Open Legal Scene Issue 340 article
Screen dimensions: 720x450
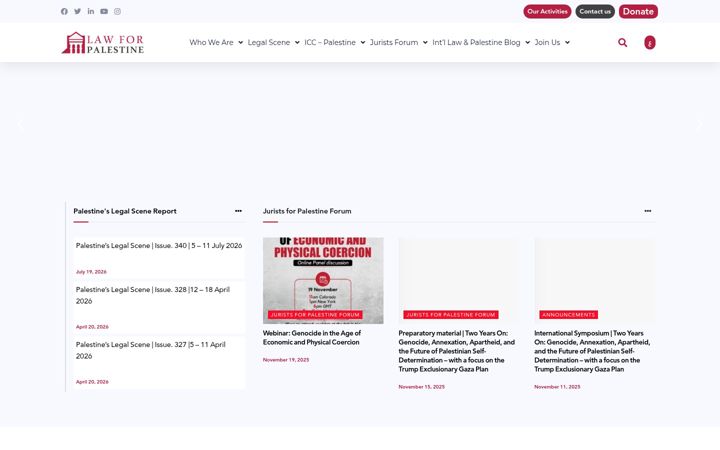(x=159, y=246)
